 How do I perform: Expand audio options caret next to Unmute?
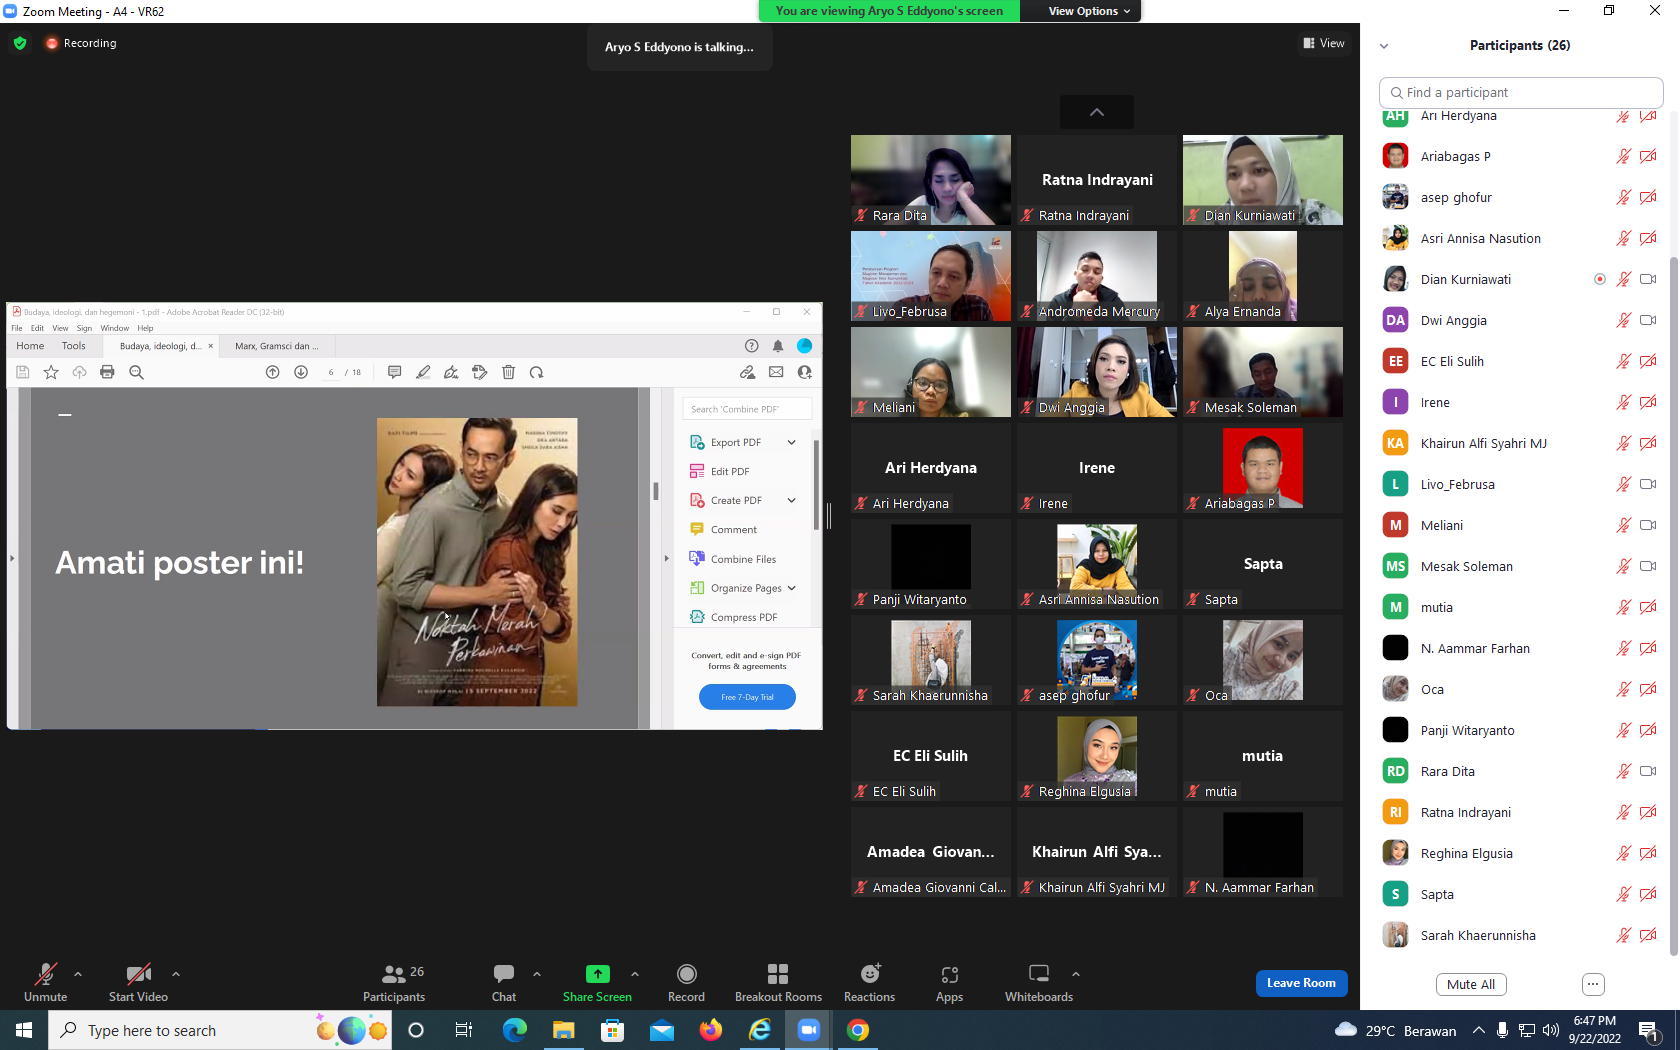pos(78,973)
